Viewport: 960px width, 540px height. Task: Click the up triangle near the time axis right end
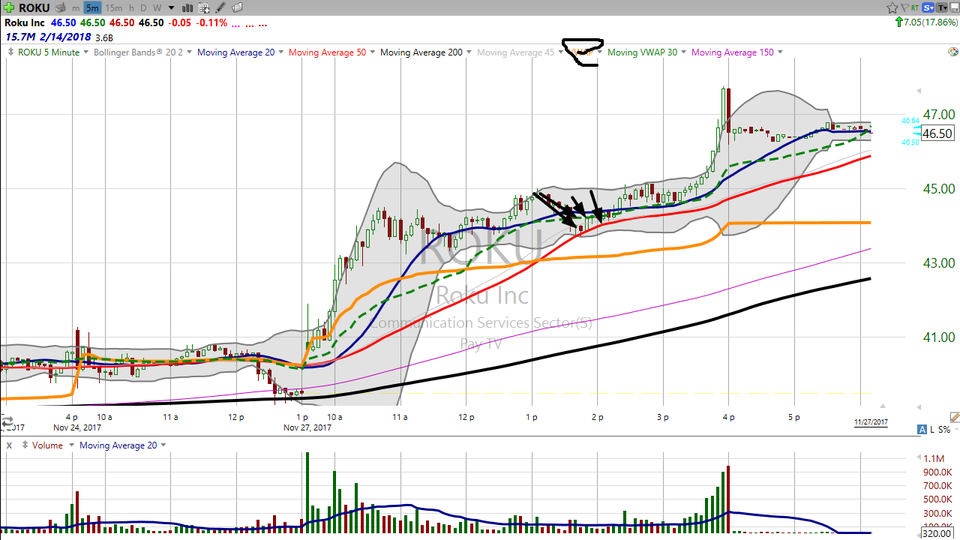coord(883,406)
